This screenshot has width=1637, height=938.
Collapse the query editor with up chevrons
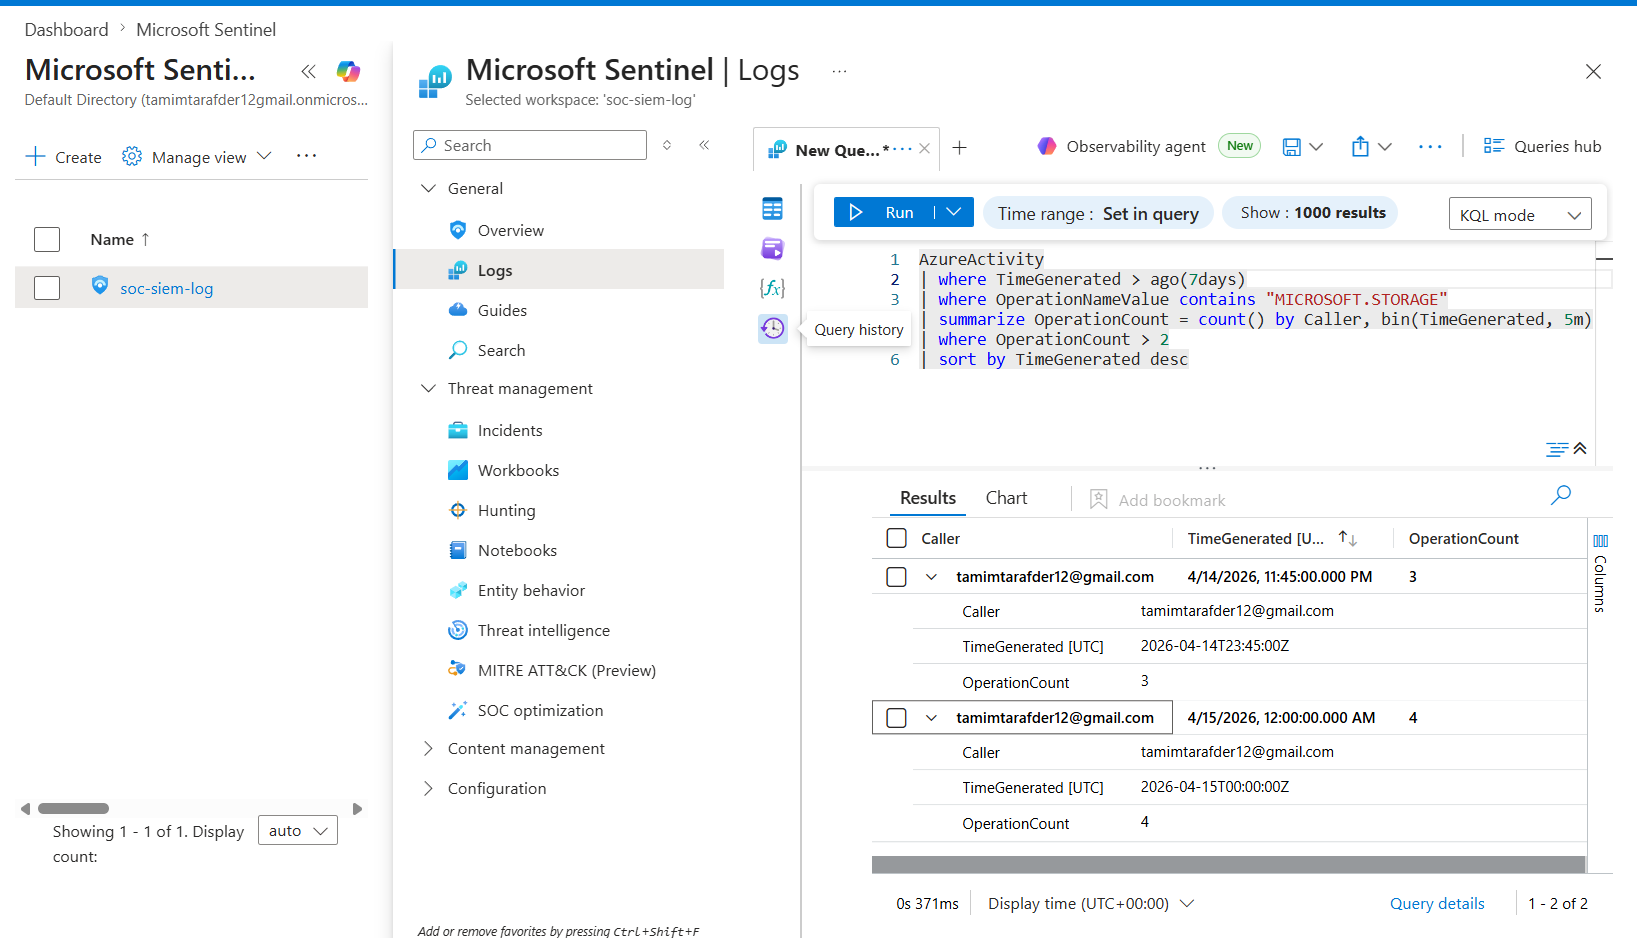click(1580, 449)
